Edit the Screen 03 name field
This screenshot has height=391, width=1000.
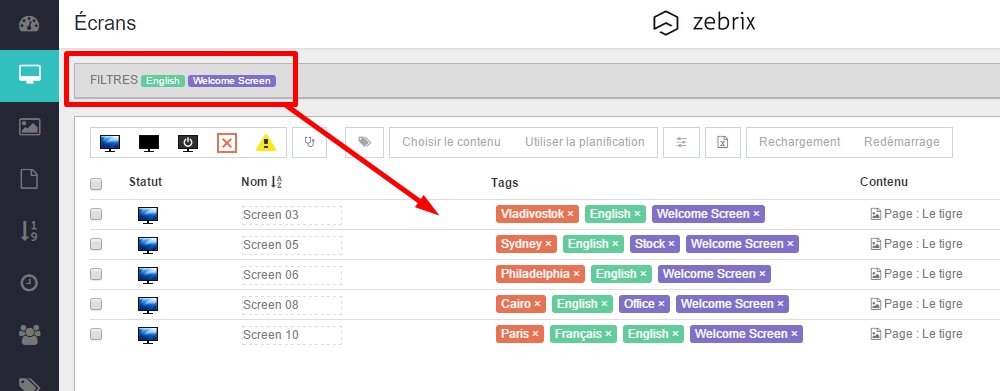click(x=291, y=215)
